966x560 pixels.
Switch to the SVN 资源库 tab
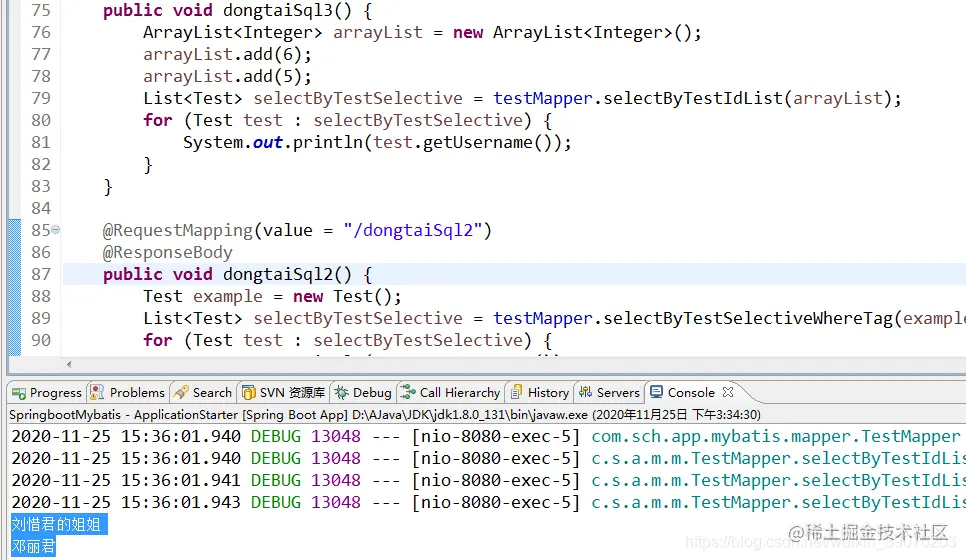(284, 392)
